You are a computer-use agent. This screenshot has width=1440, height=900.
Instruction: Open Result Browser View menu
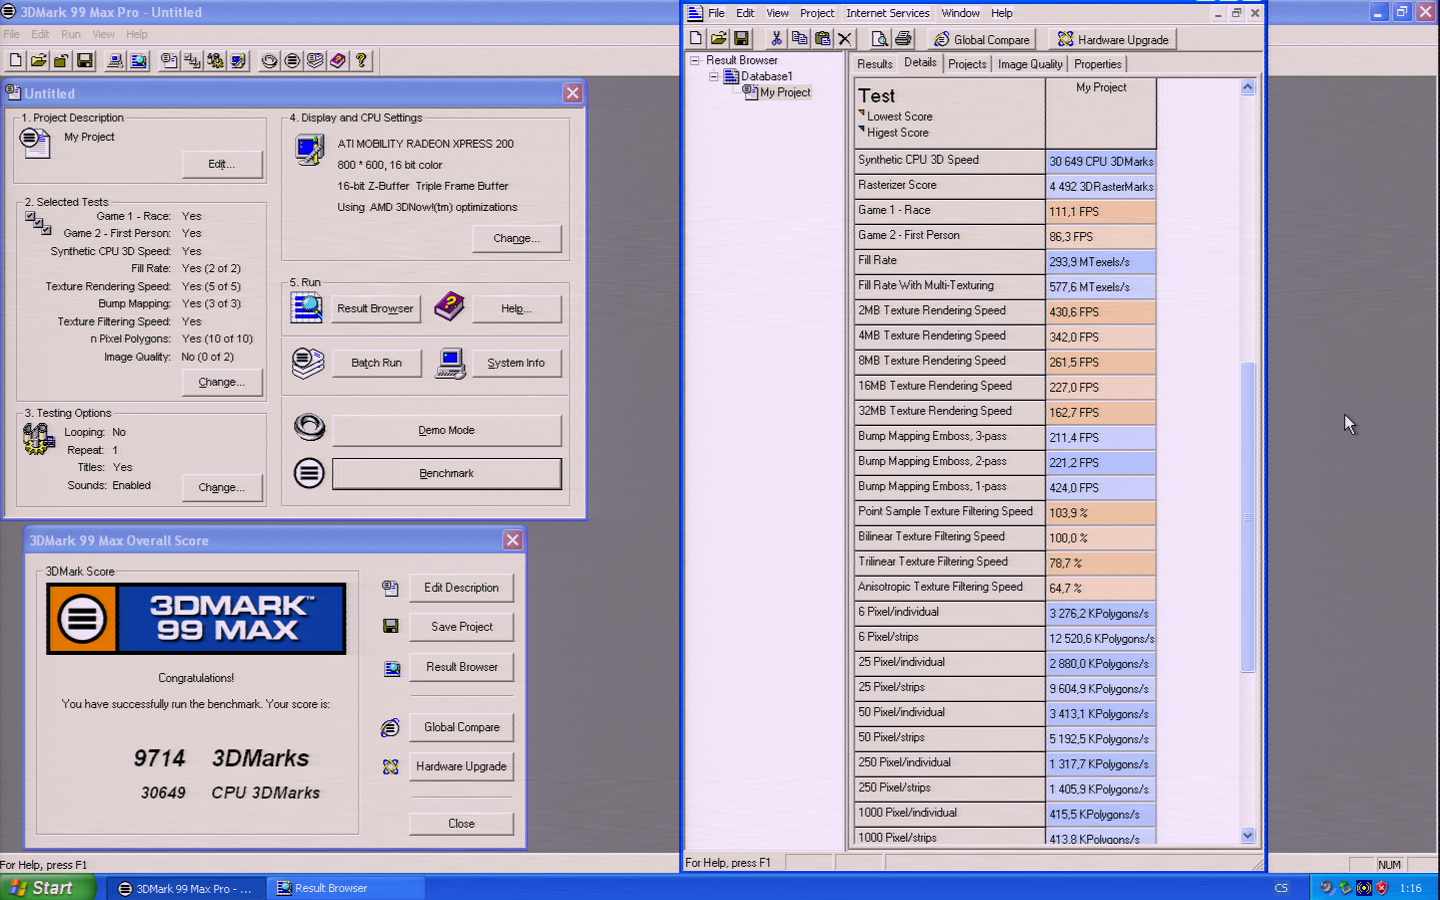pos(777,13)
